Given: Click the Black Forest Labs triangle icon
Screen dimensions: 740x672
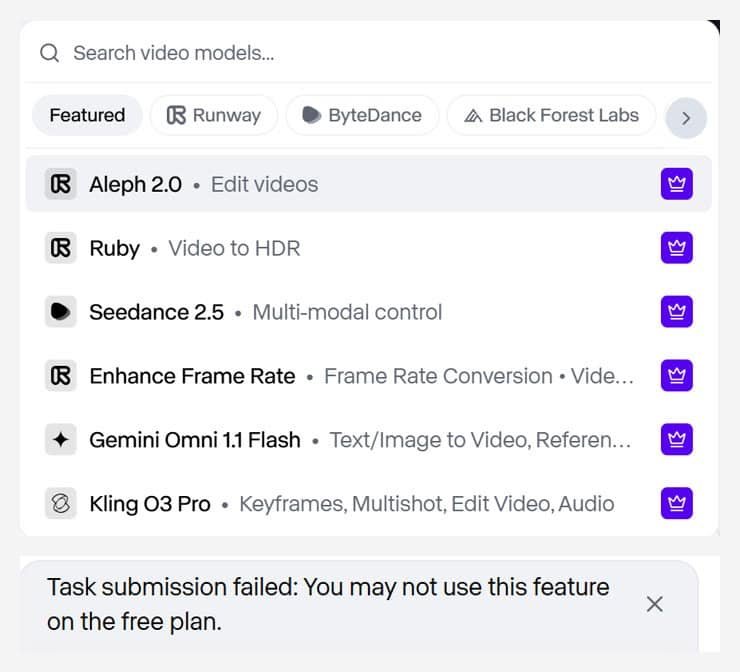Looking at the screenshot, I should [473, 116].
